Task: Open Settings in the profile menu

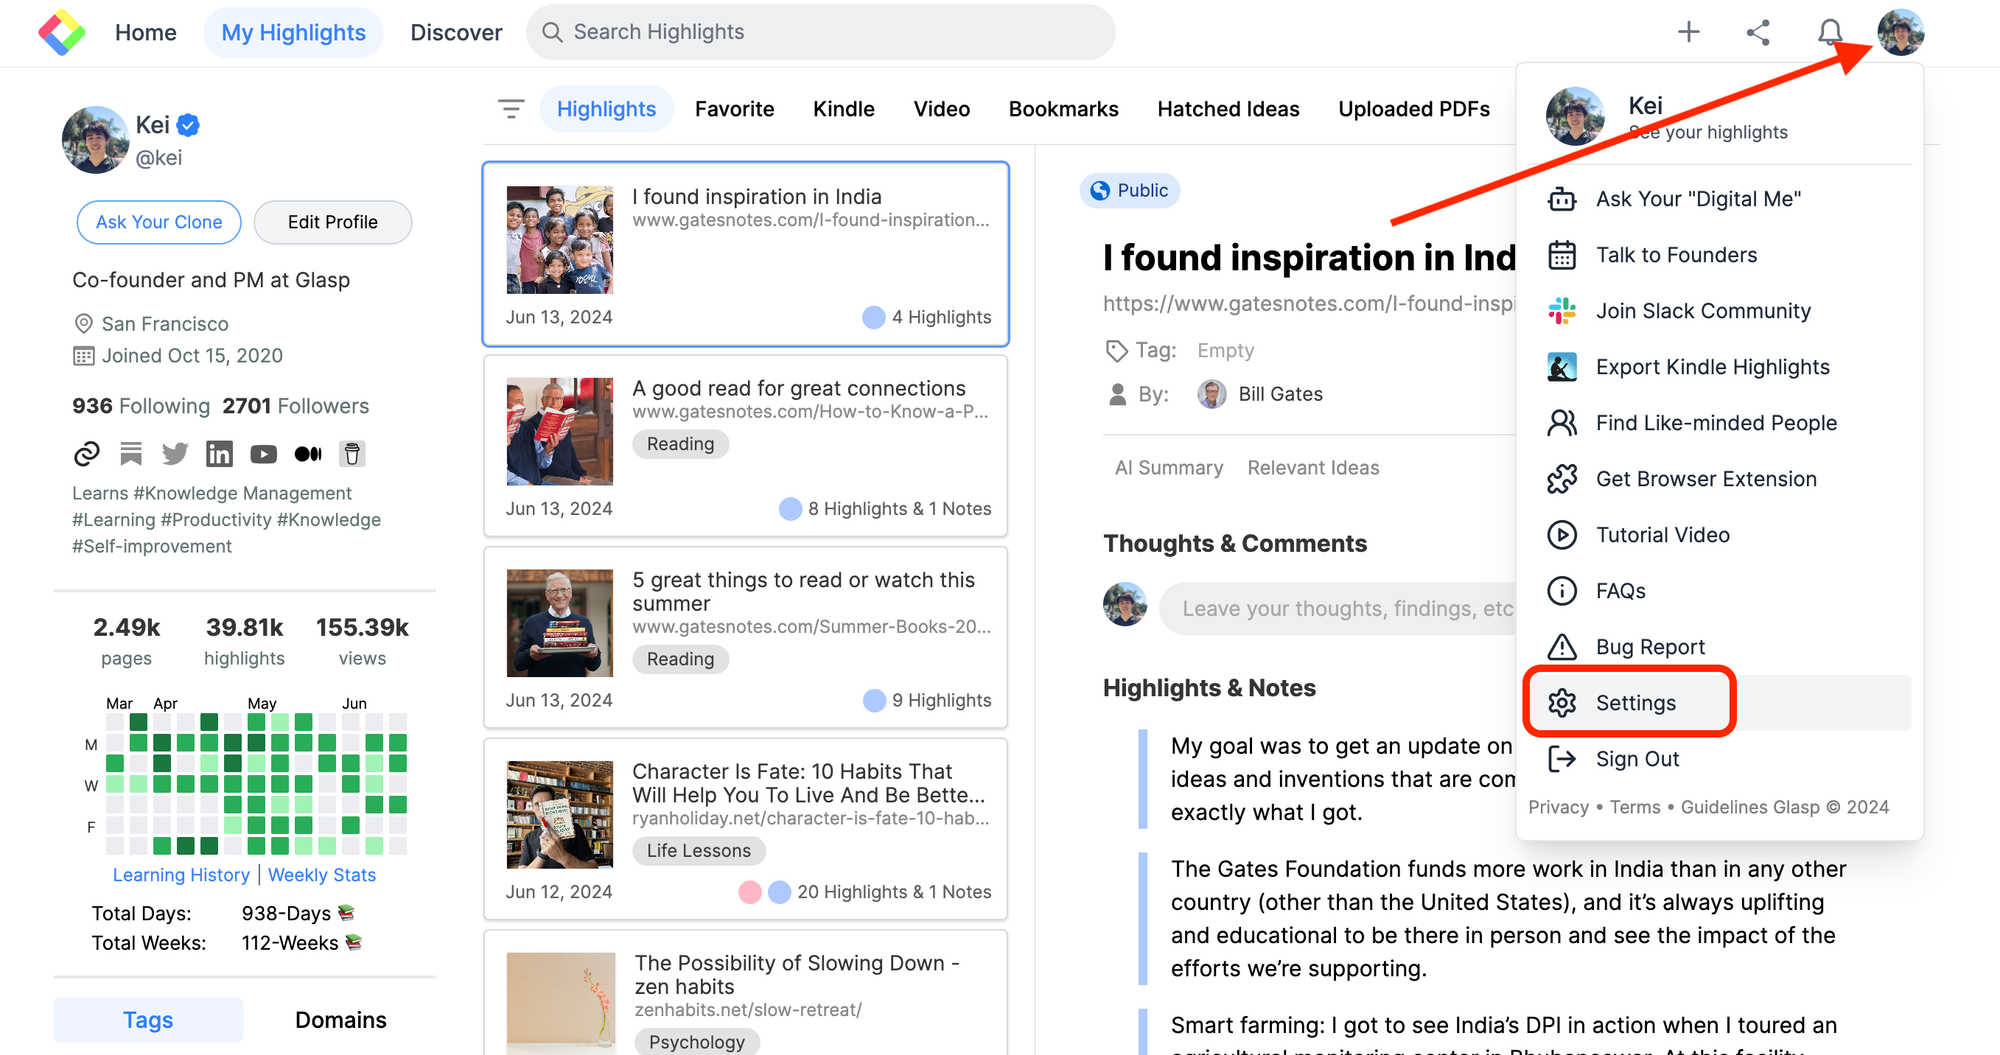Action: coord(1718,703)
